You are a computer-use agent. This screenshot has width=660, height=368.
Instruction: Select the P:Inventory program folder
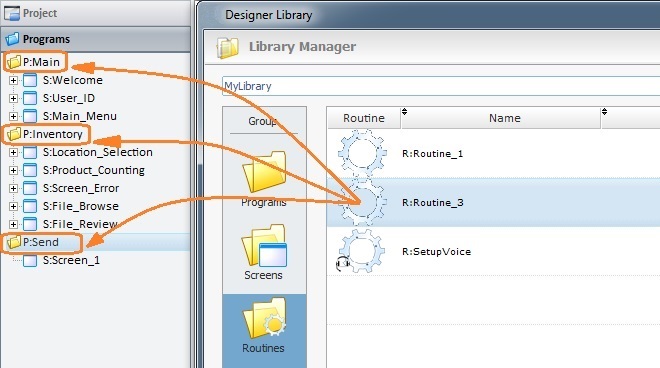(45, 134)
